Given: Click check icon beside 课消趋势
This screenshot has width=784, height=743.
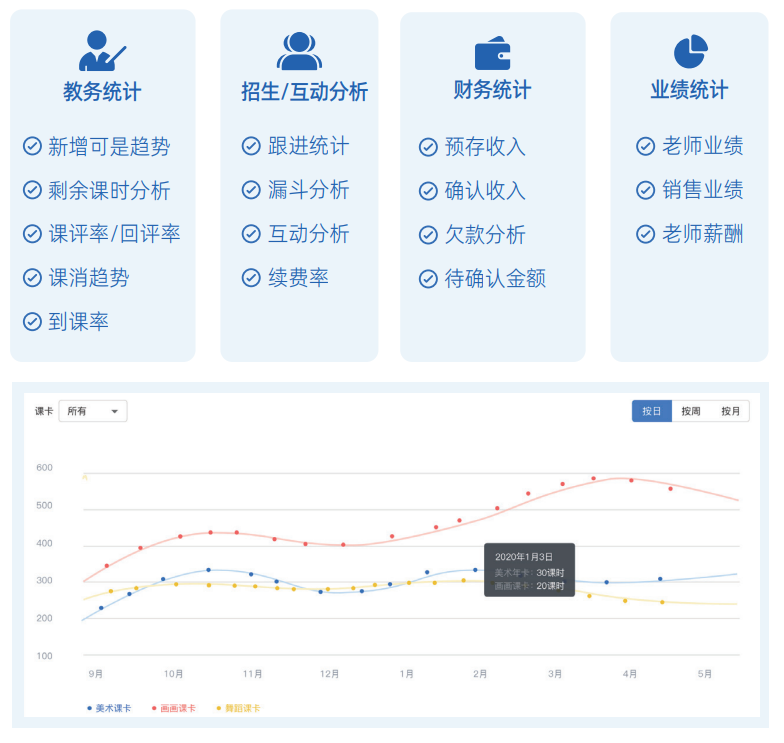Looking at the screenshot, I should tap(32, 278).
